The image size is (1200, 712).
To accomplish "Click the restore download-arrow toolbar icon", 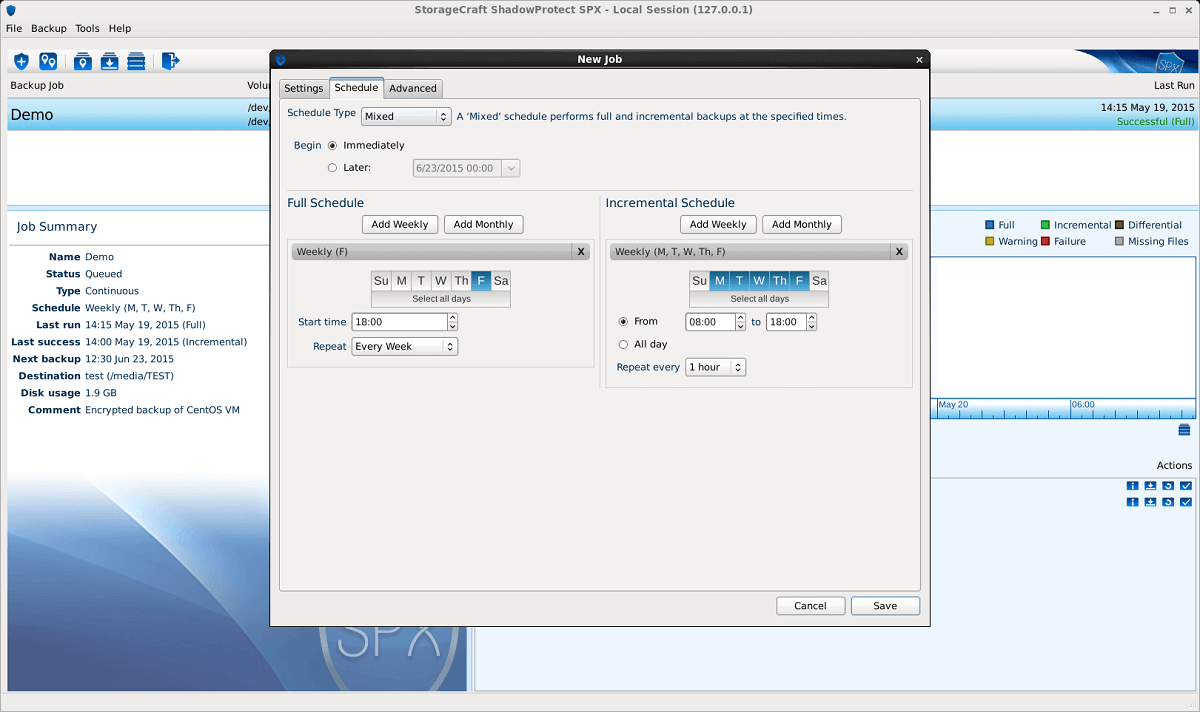I will [x=110, y=62].
